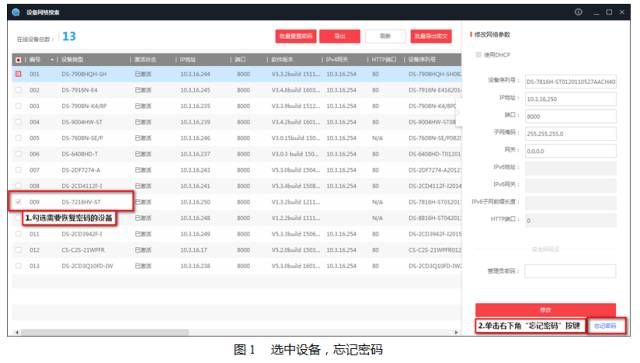Select device name DS-9004HW-ST in row 004
This screenshot has width=640, height=363.
pyautogui.click(x=82, y=122)
